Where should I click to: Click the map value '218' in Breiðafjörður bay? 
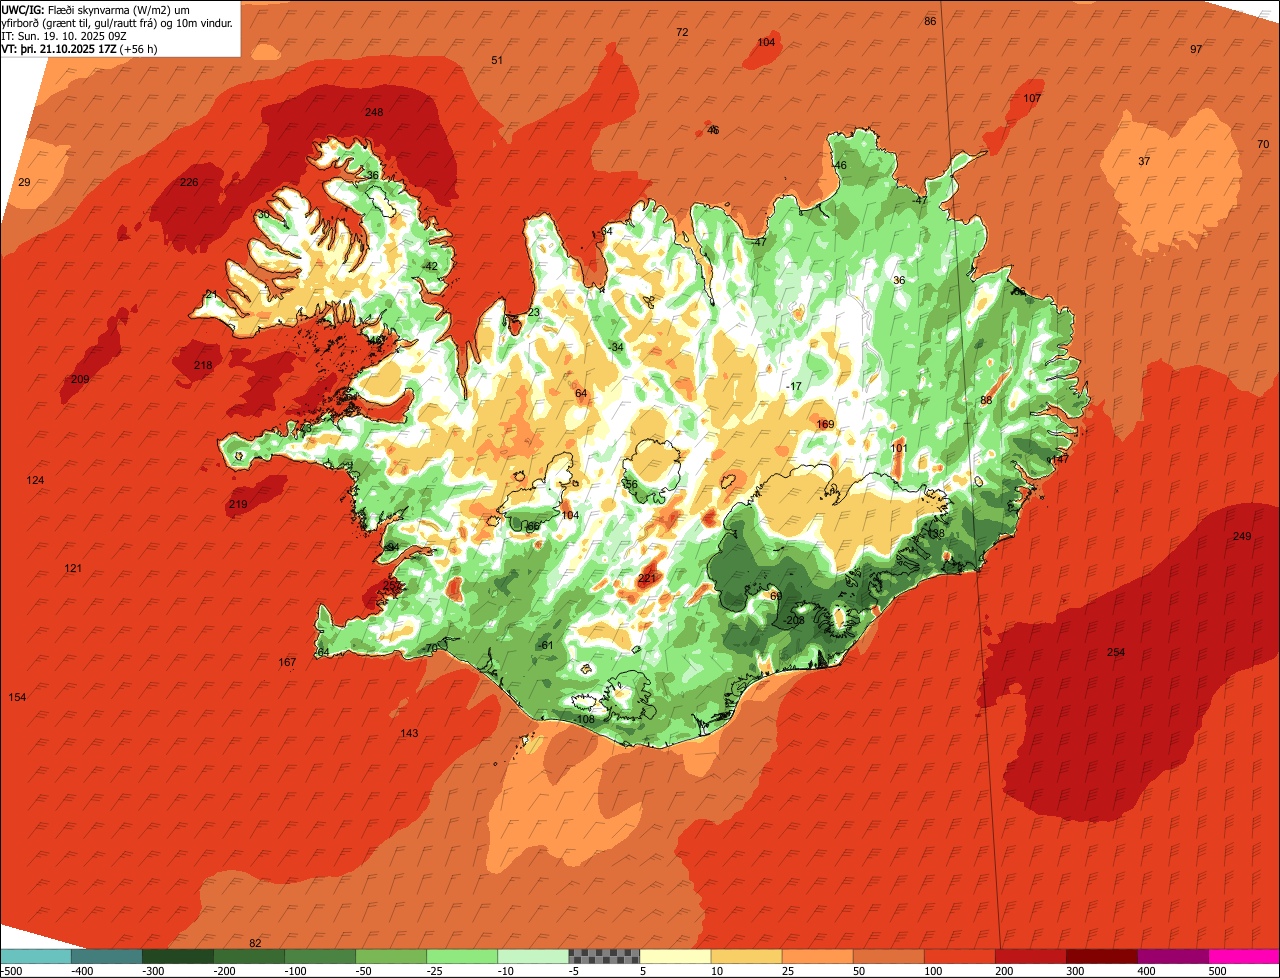[x=203, y=365]
